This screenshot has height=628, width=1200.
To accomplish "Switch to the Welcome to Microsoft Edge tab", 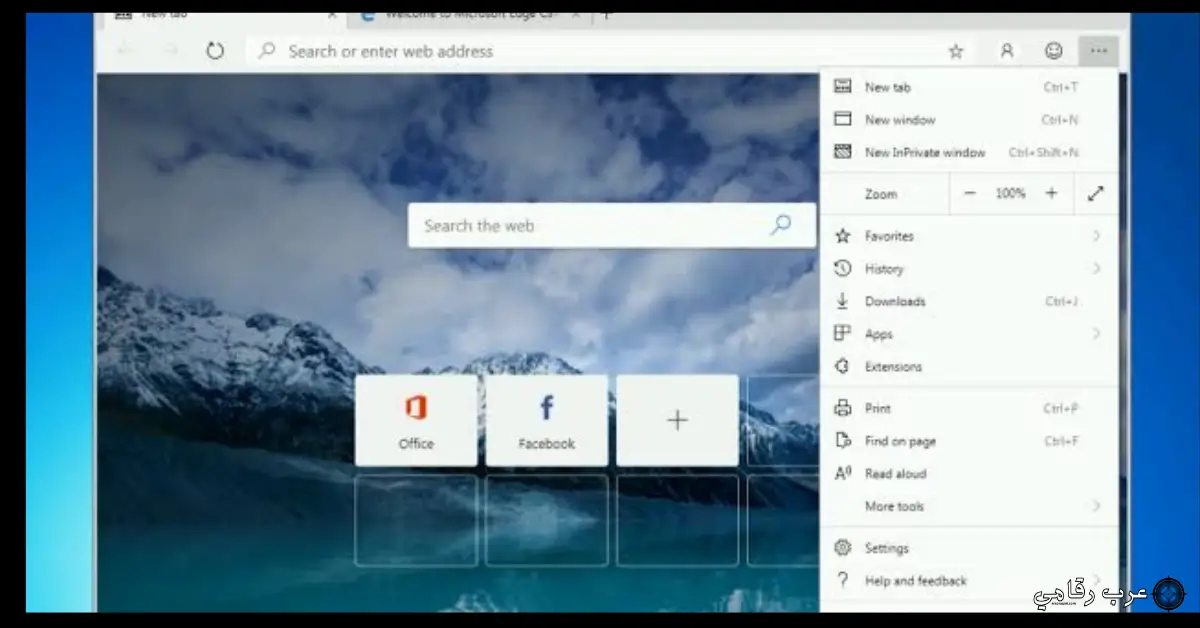I will click(x=469, y=15).
